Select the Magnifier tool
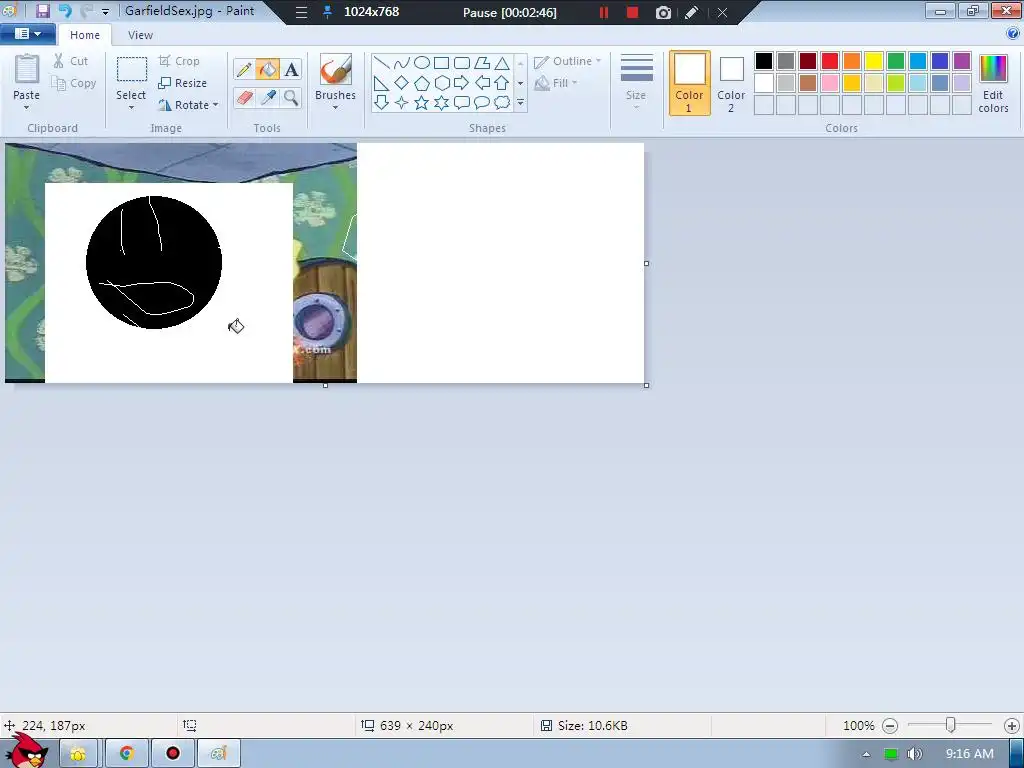The height and width of the screenshot is (768, 1024). click(291, 98)
